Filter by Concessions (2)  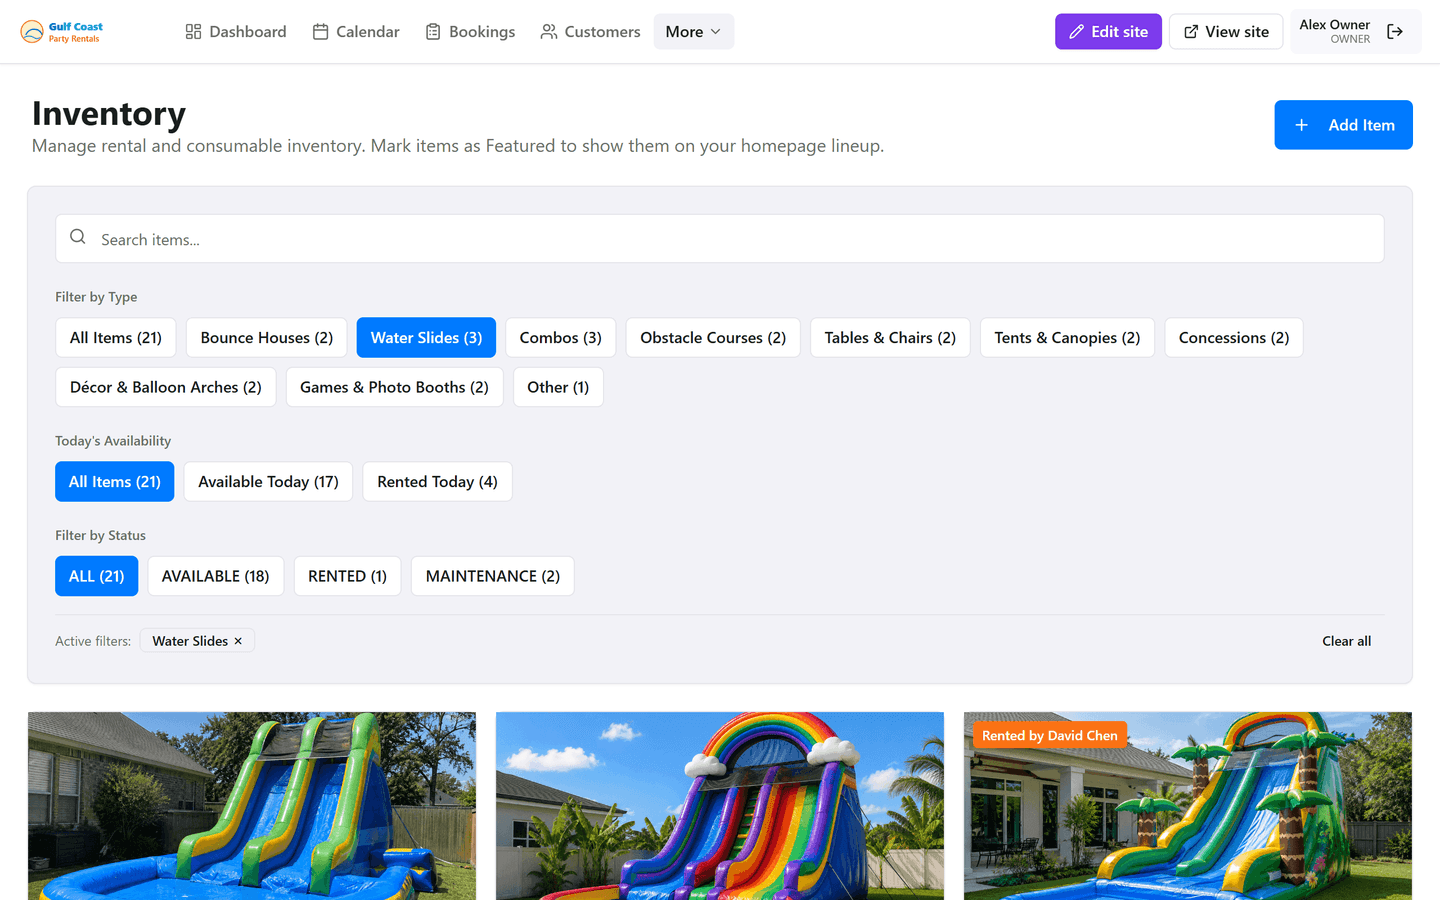1234,338
